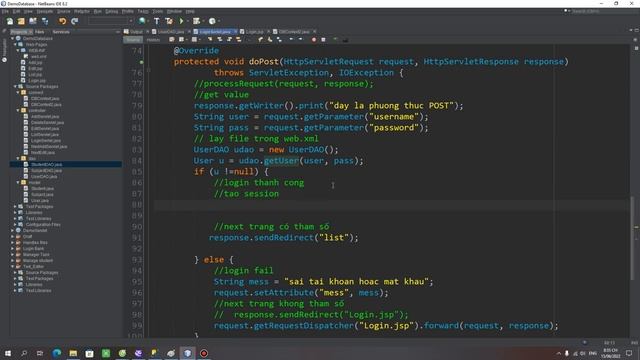Expand the Login Bank project
Viewport: 640px width, 360px height.
pyautogui.click(x=13, y=248)
